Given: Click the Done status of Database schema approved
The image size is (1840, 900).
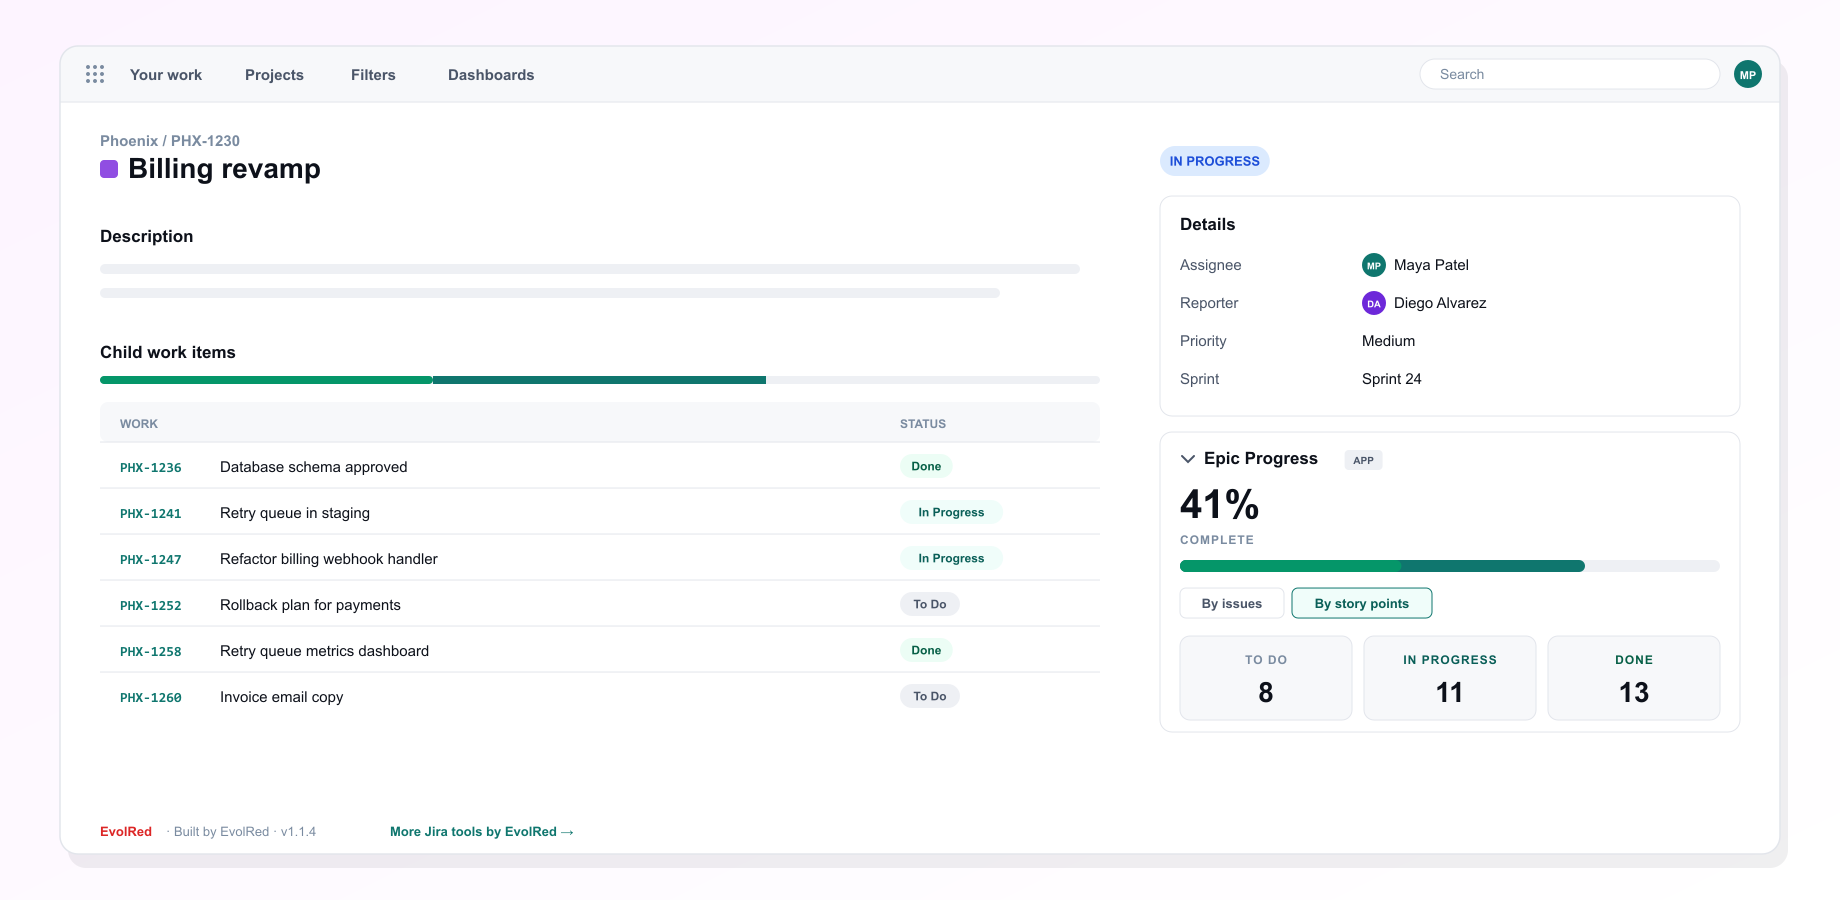Looking at the screenshot, I should (x=926, y=466).
